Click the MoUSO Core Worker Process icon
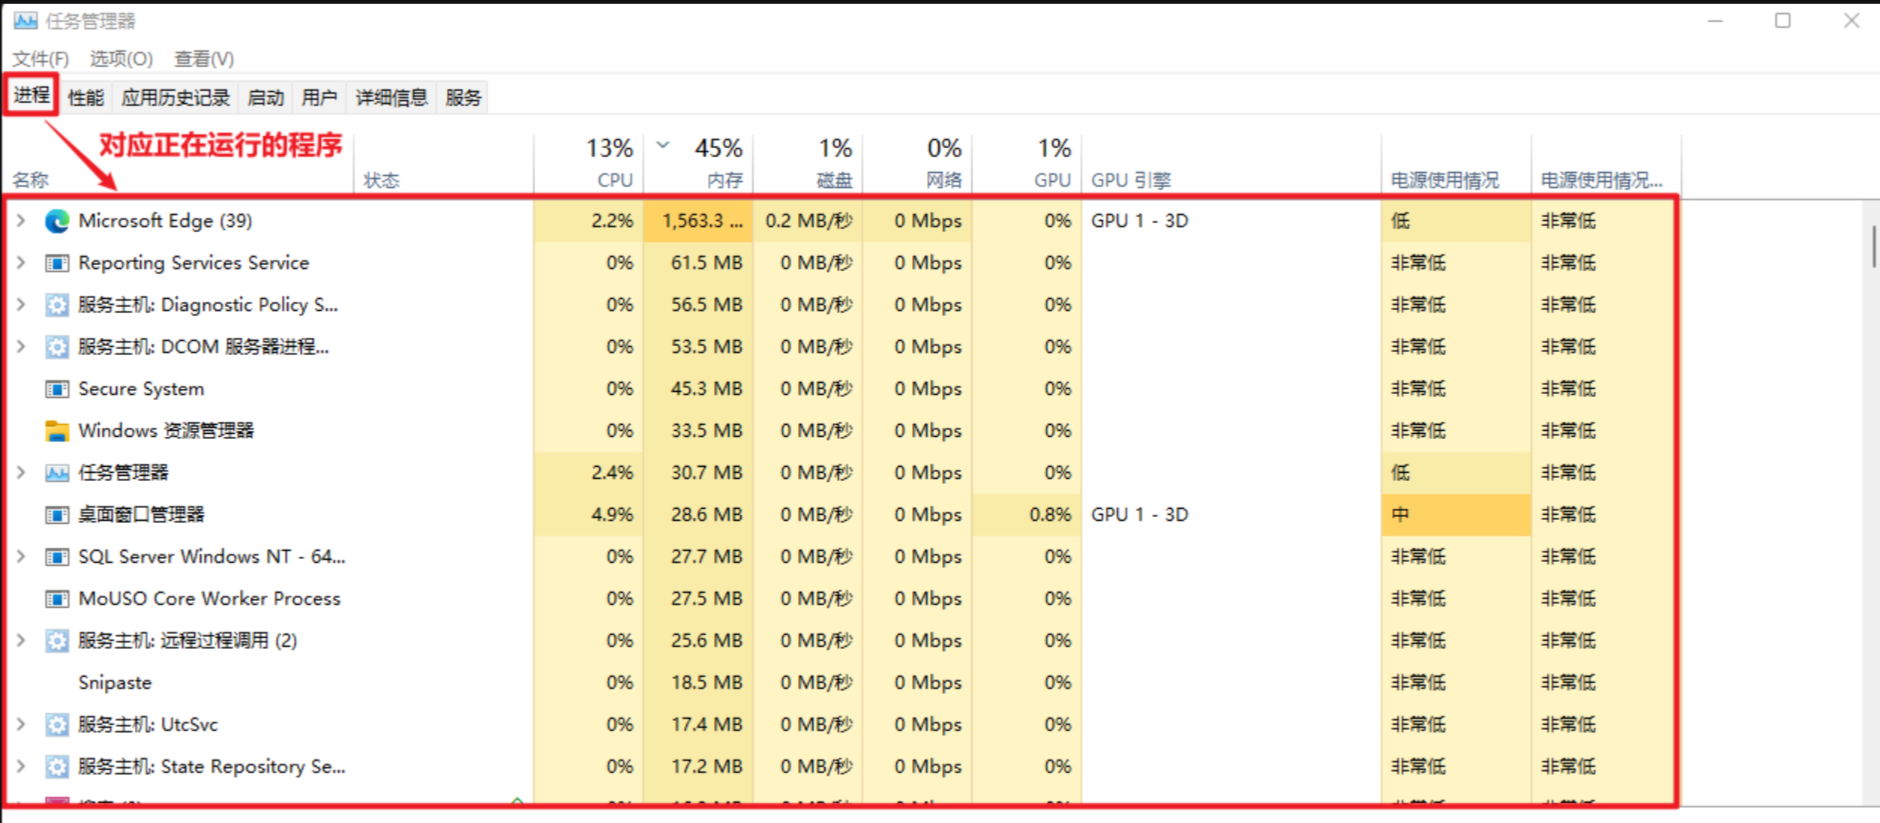This screenshot has width=1880, height=823. pyautogui.click(x=57, y=599)
